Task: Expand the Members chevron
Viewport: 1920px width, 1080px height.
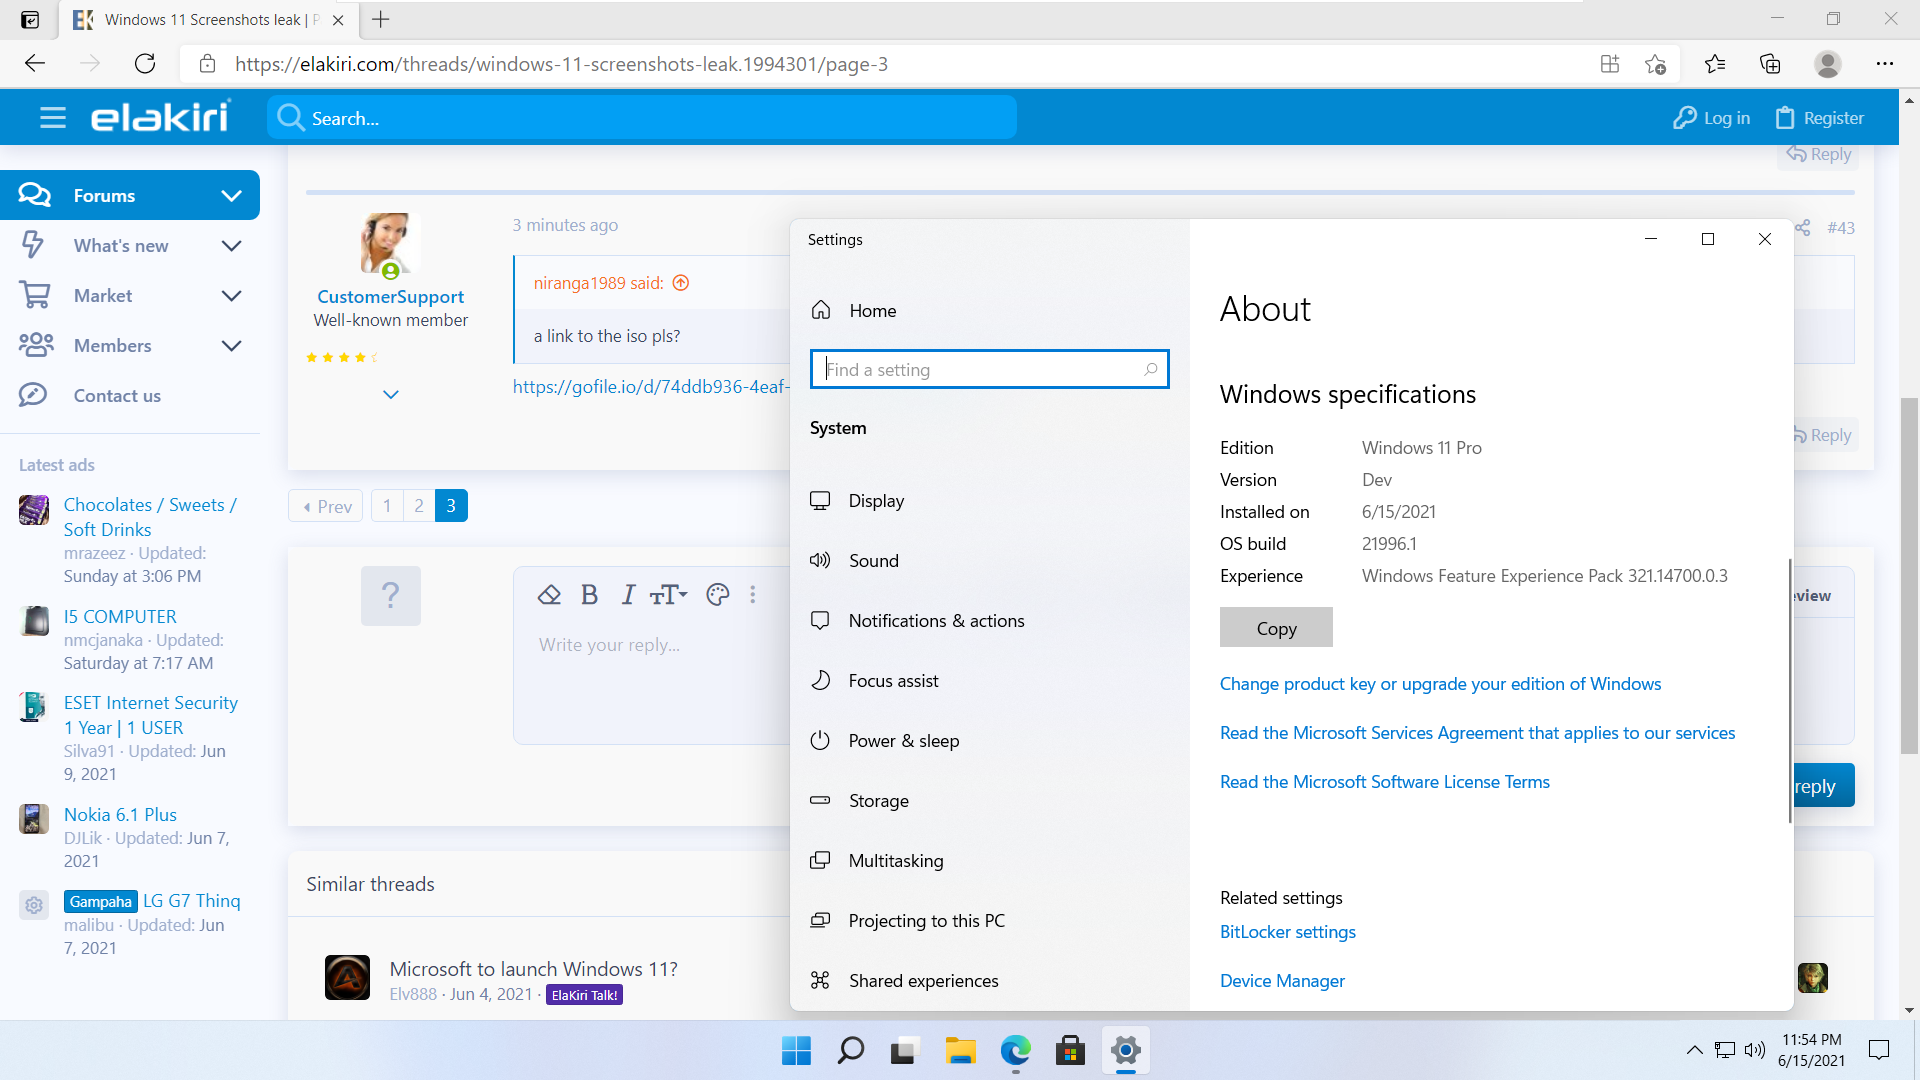Action: pyautogui.click(x=231, y=346)
